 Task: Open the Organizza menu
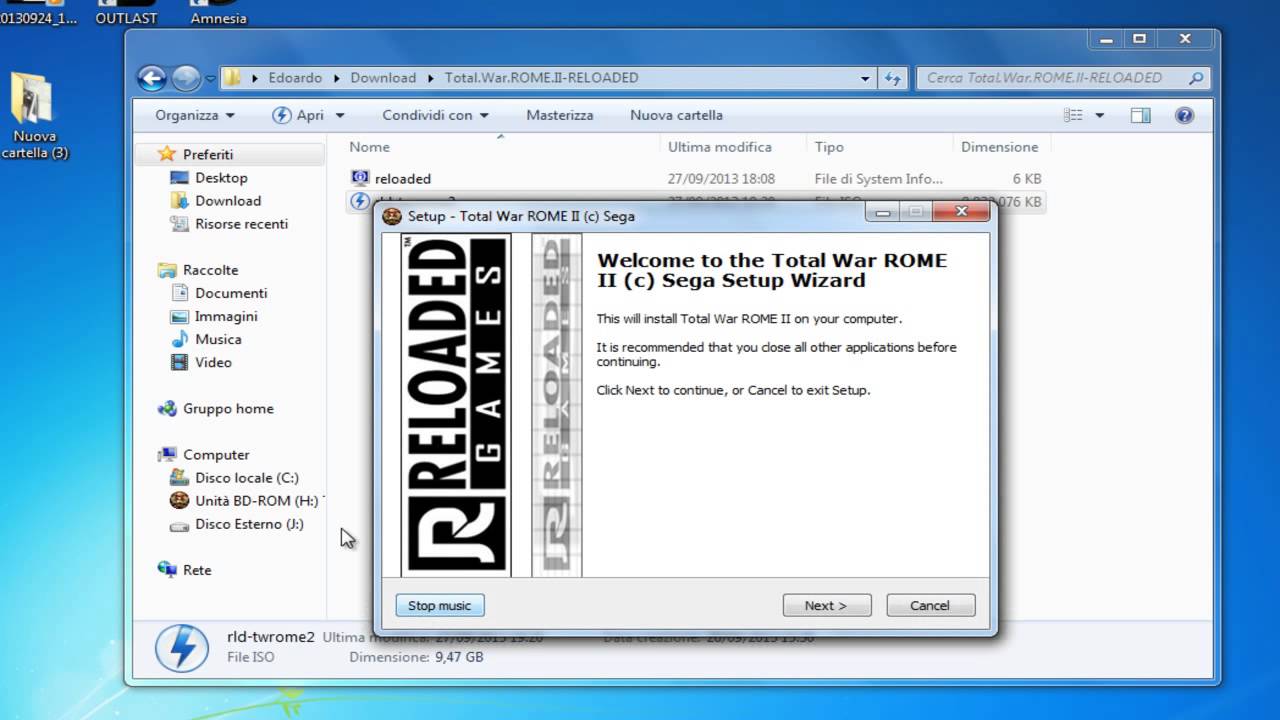[x=195, y=115]
